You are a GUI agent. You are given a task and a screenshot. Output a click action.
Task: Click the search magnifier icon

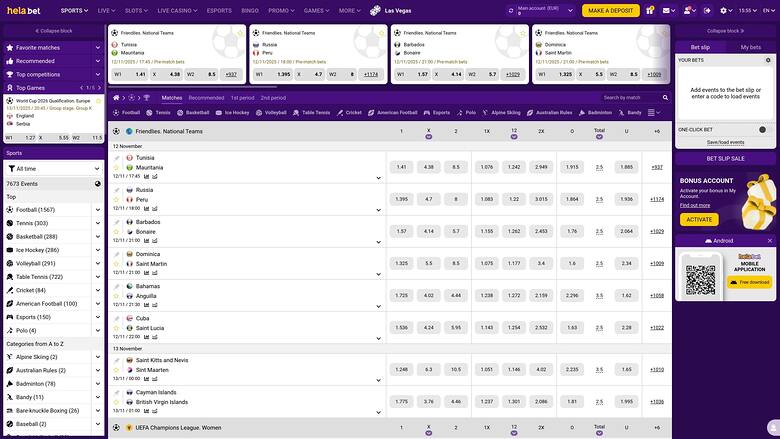(665, 98)
